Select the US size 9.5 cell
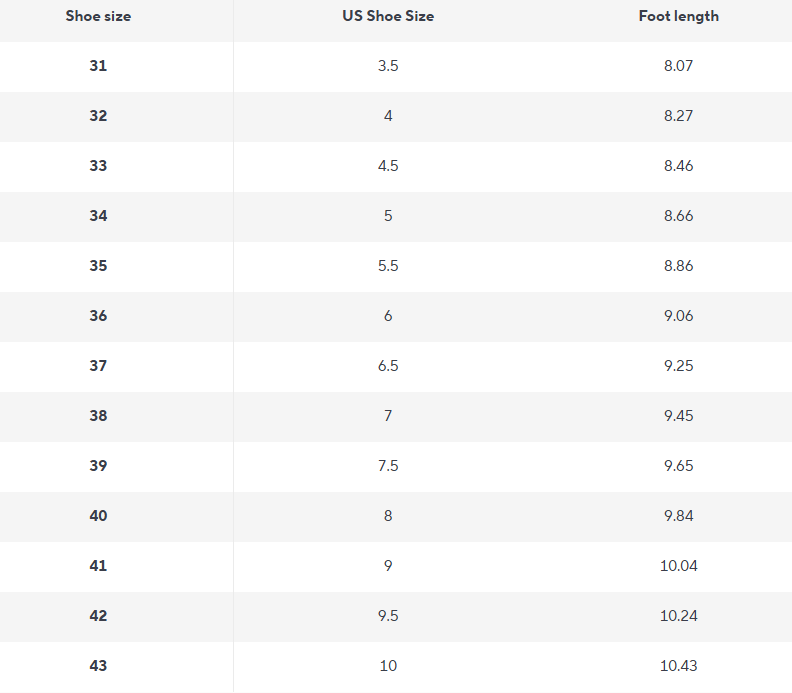Viewport: 792px width, 693px height. [388, 616]
